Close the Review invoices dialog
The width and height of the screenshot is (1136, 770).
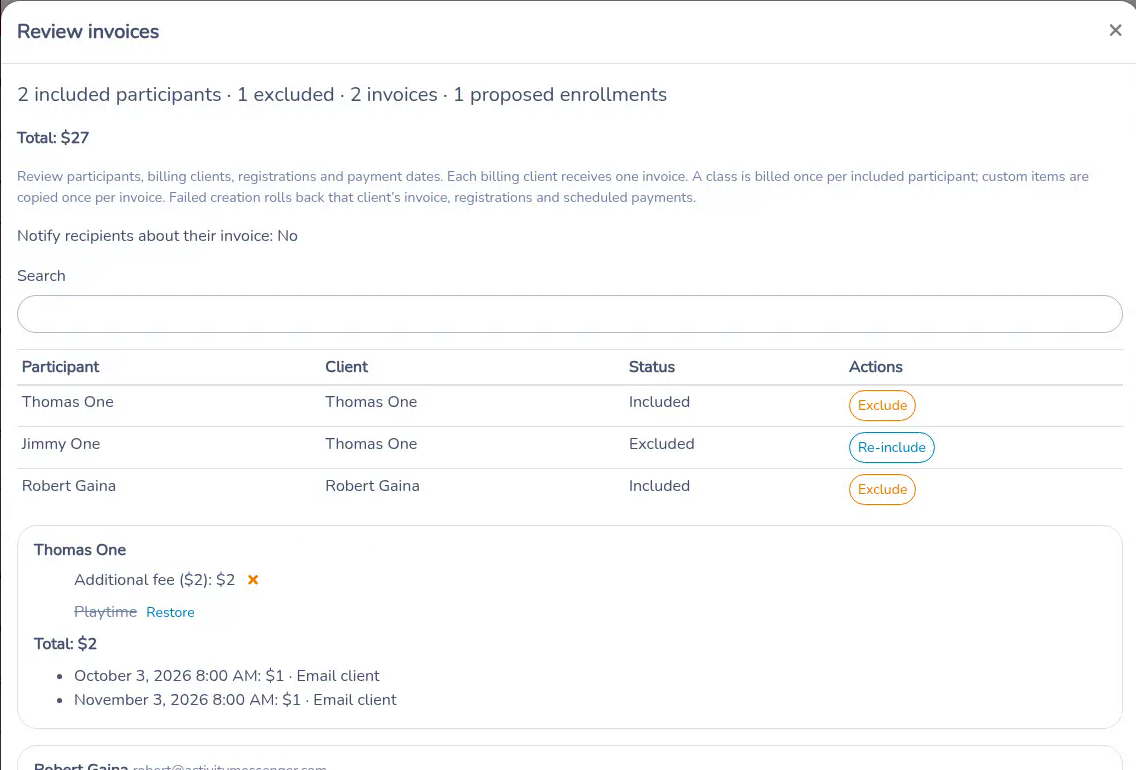pyautogui.click(x=1115, y=30)
